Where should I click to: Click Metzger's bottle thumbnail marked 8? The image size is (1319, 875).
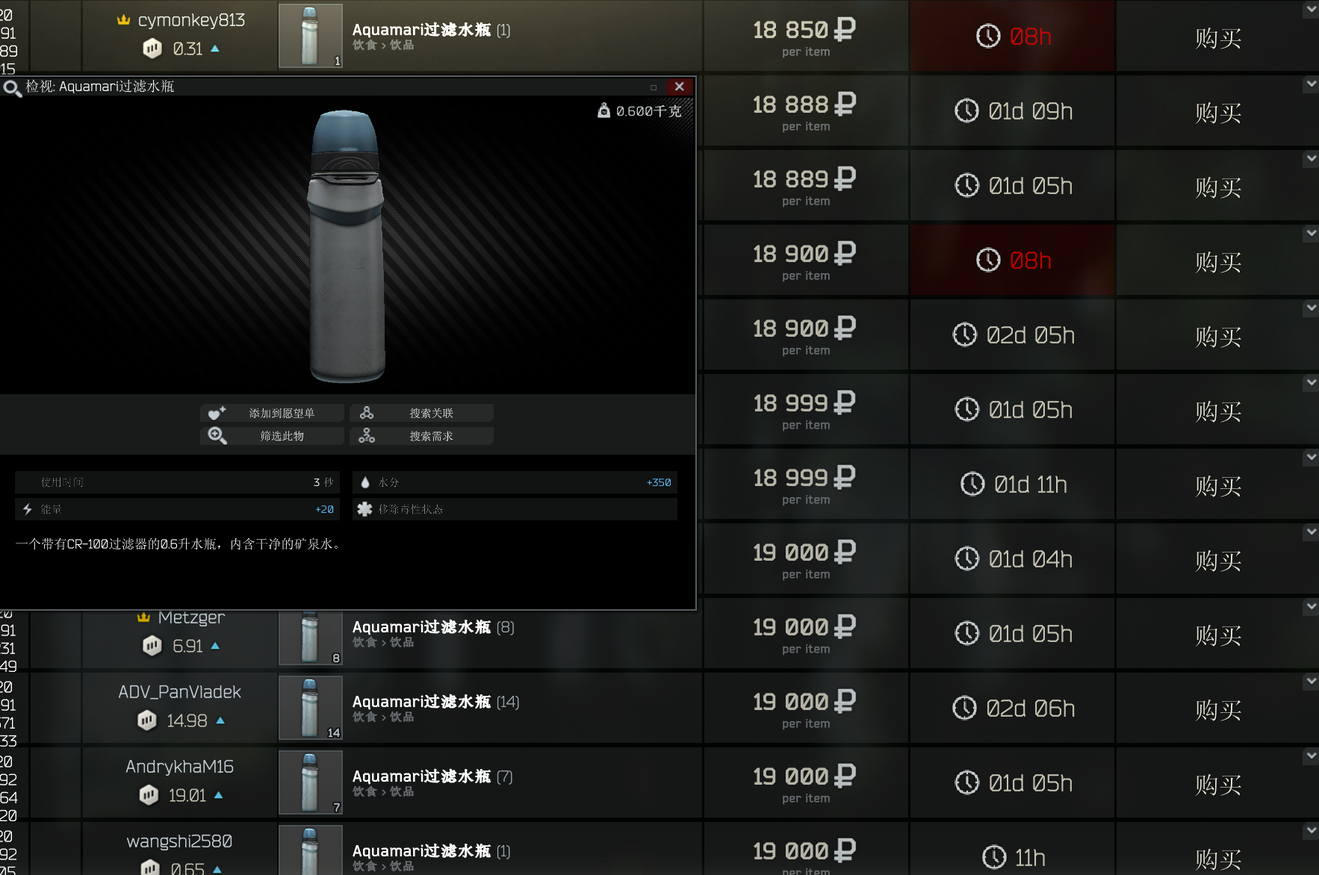coord(310,637)
